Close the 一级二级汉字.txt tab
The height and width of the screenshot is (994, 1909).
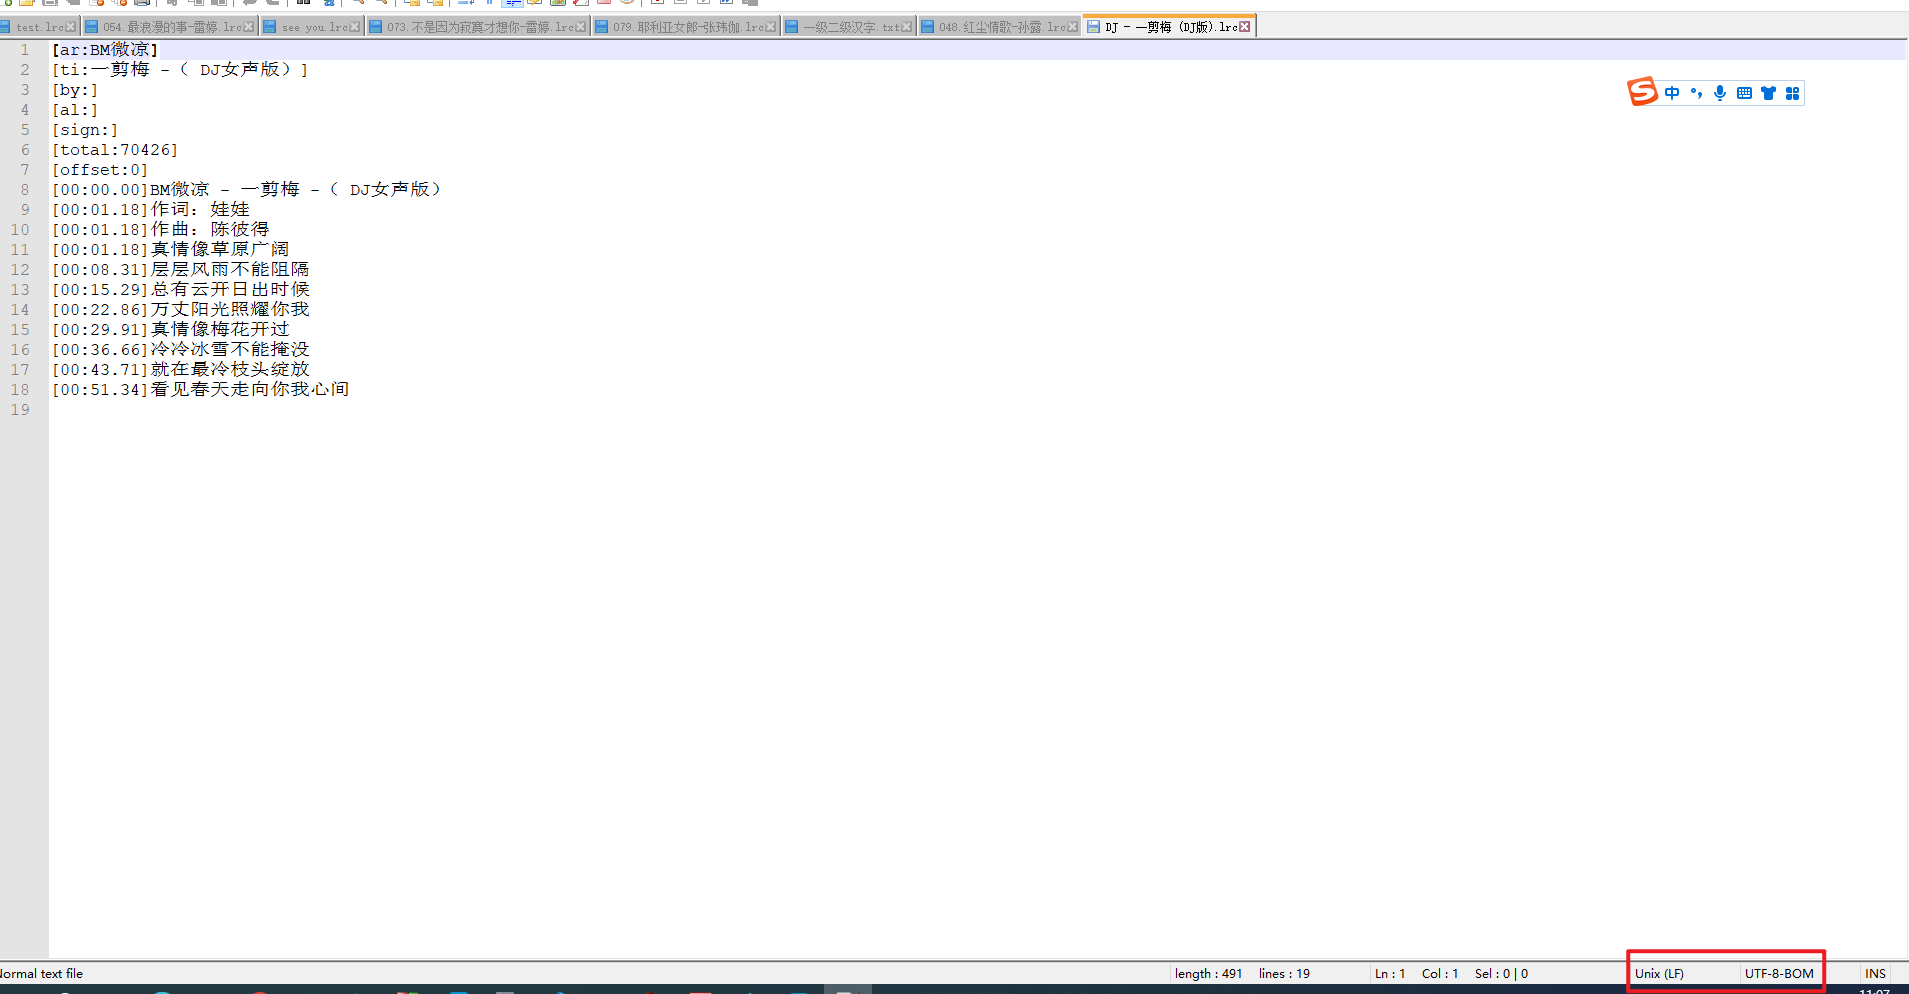click(906, 27)
